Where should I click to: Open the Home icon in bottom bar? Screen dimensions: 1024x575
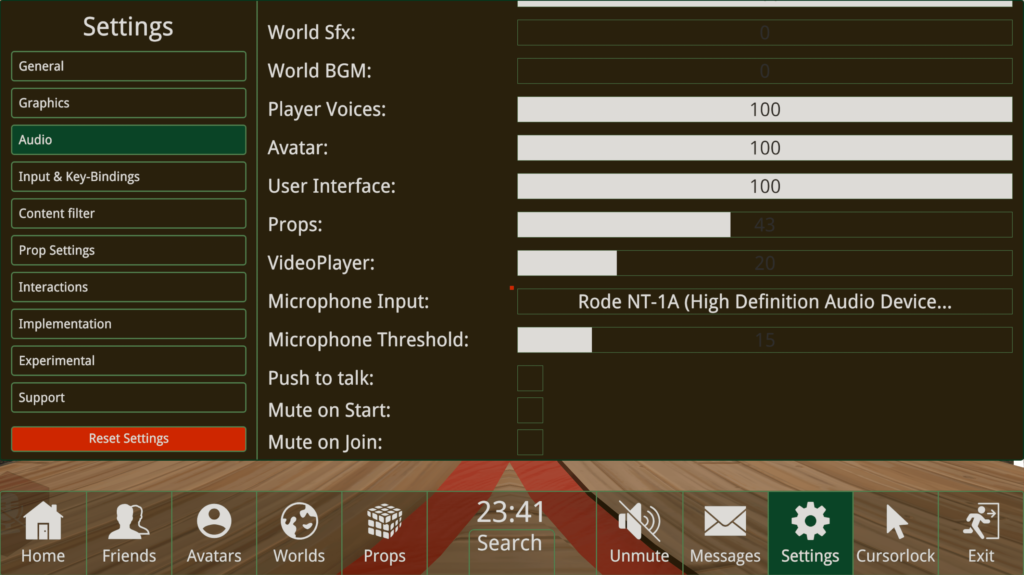pos(43,521)
